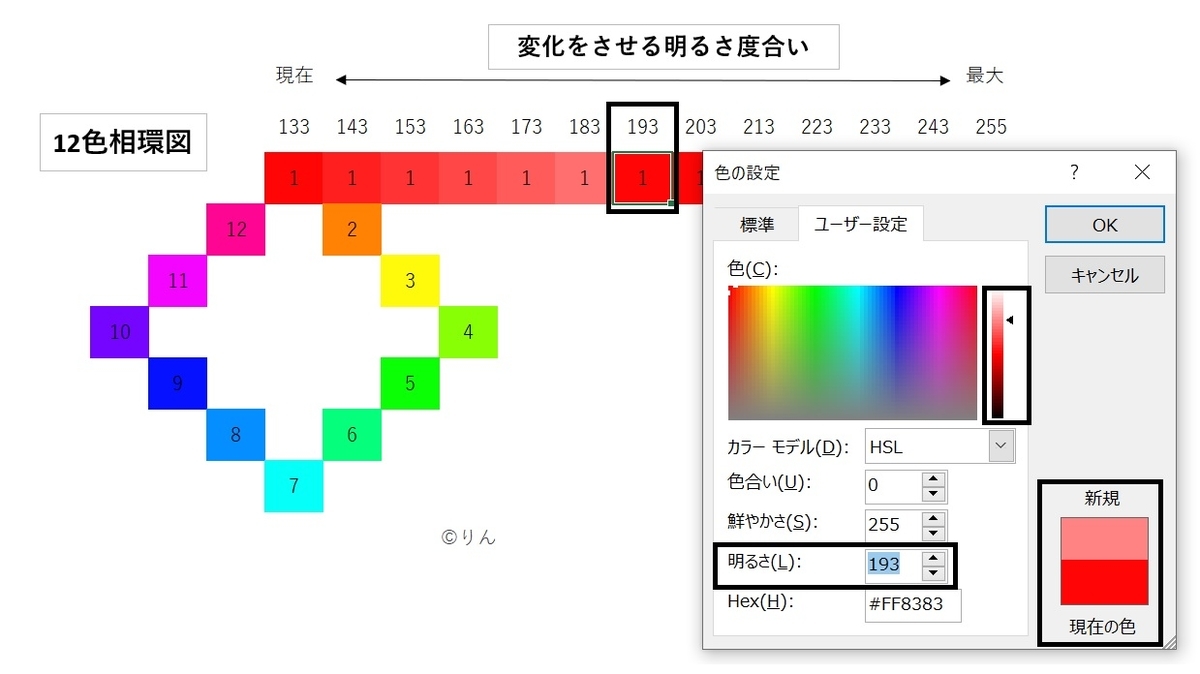Click the value 203 header text

[x=700, y=127]
